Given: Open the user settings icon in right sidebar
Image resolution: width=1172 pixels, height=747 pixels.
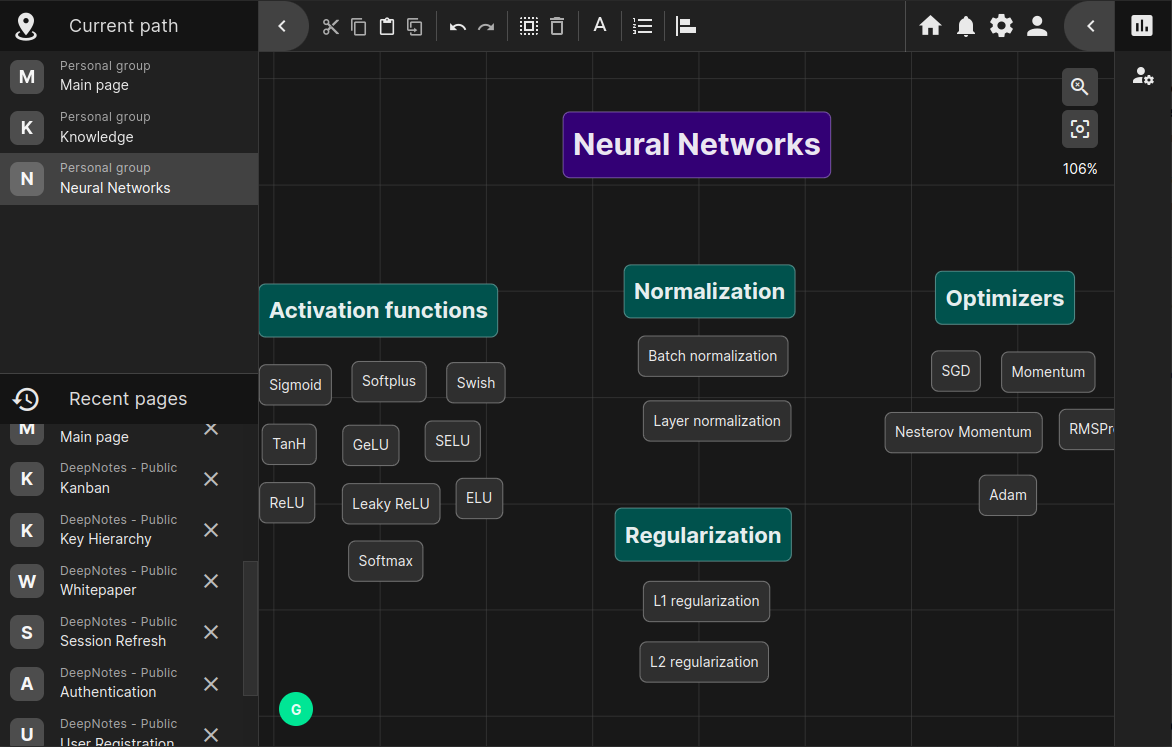Looking at the screenshot, I should (1142, 76).
